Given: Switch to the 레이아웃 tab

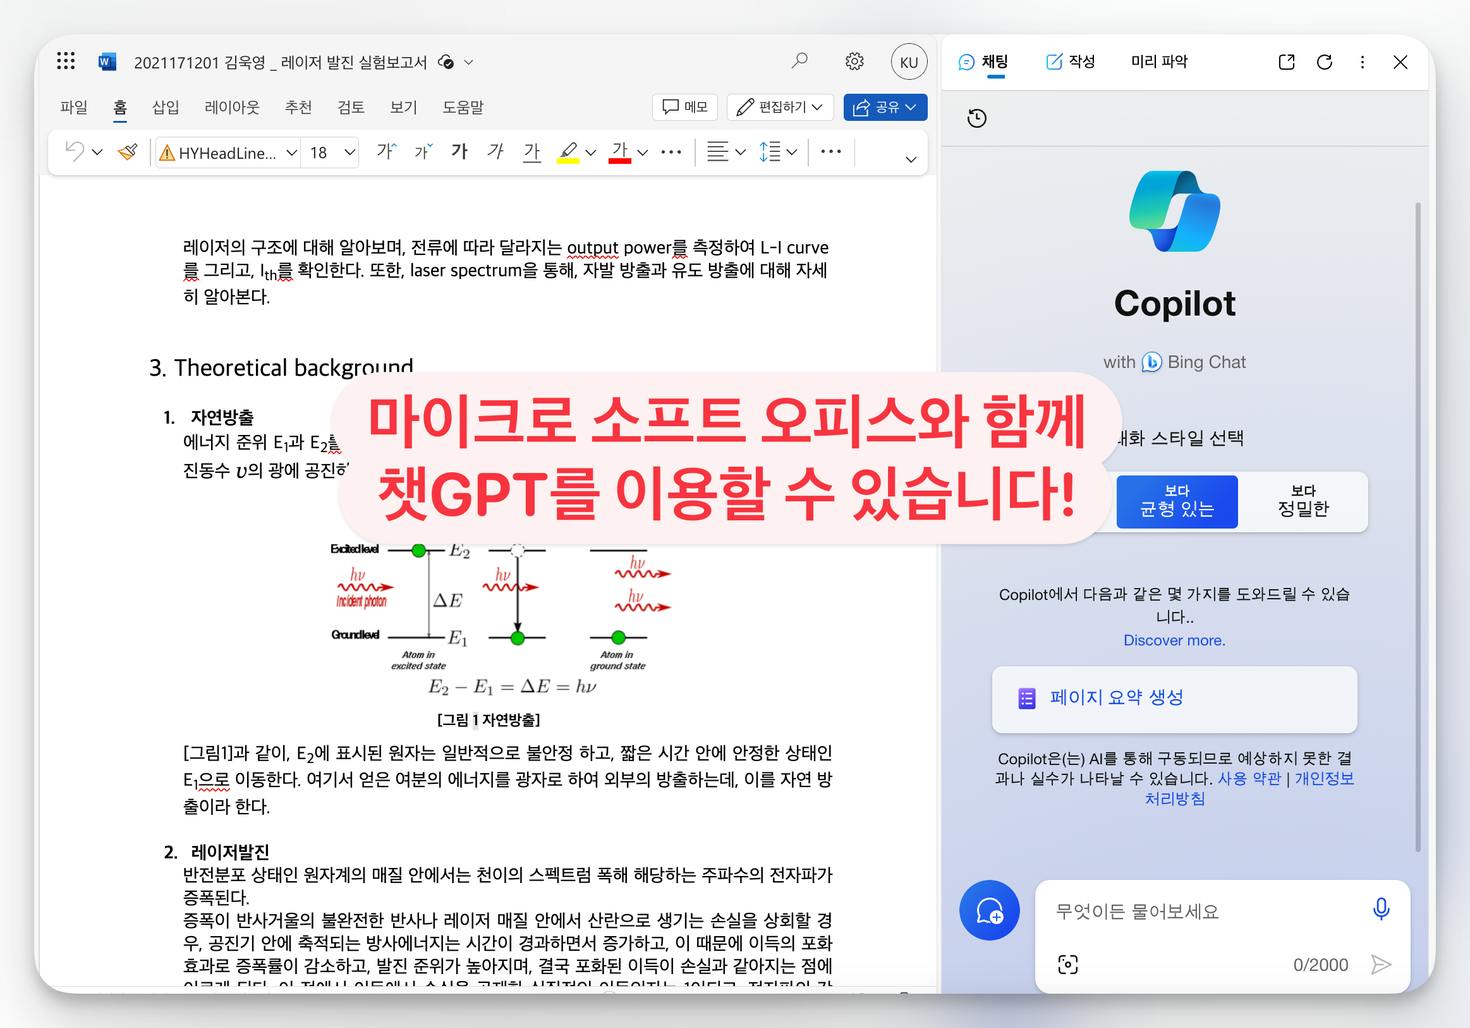Looking at the screenshot, I should (232, 107).
